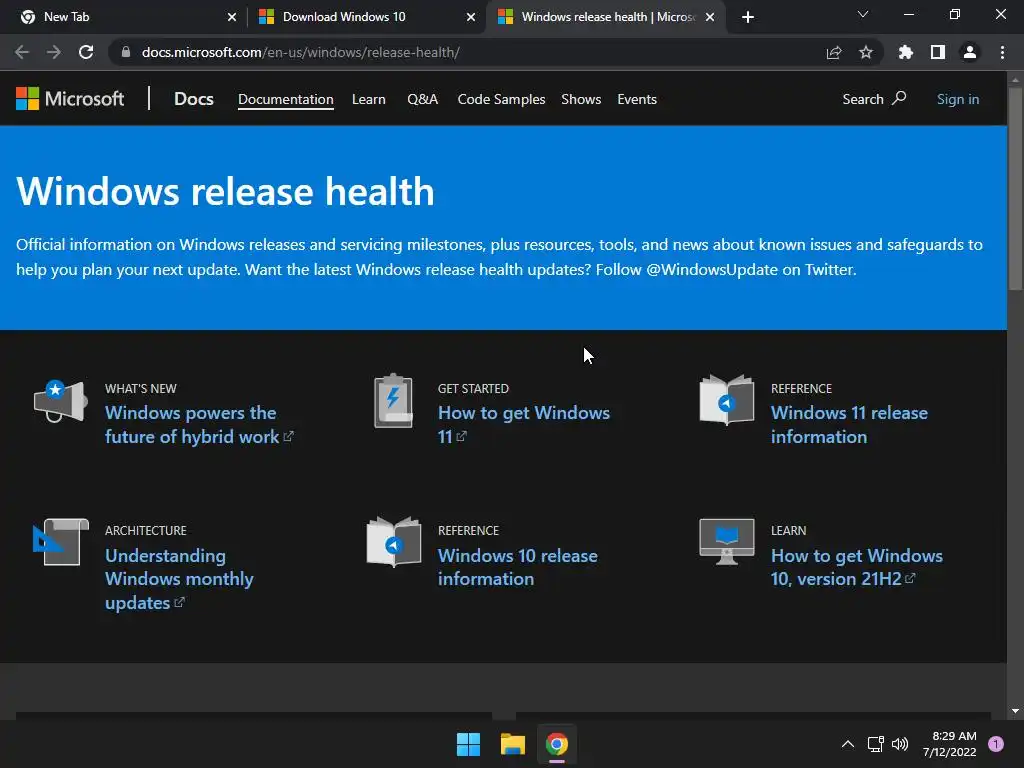Click the Search magnifier icon

(x=899, y=98)
